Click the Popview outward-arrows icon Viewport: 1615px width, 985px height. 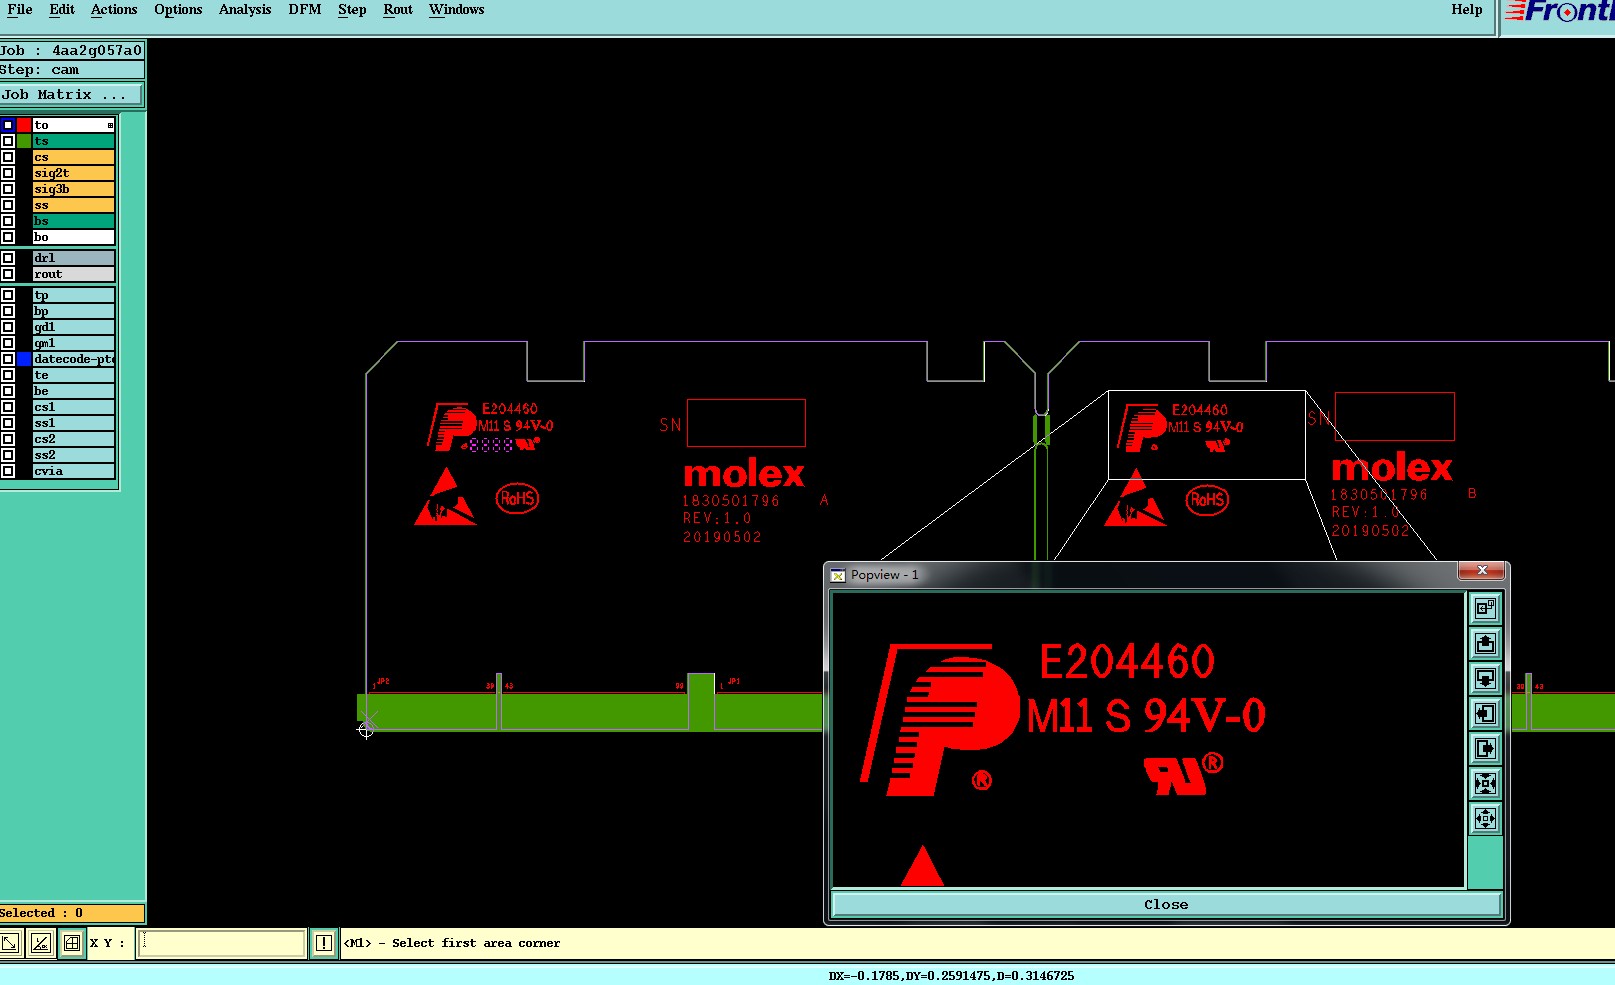(1485, 818)
